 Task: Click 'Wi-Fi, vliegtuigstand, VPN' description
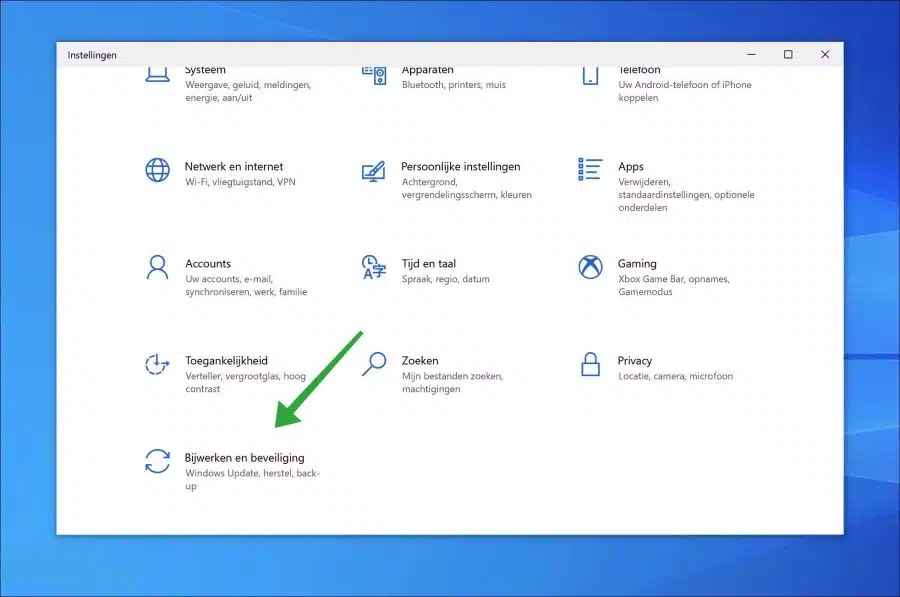point(240,182)
